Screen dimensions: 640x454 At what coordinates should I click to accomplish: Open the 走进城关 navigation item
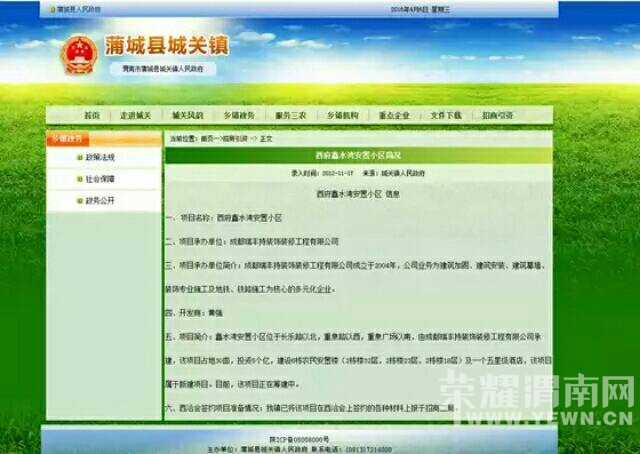(136, 116)
